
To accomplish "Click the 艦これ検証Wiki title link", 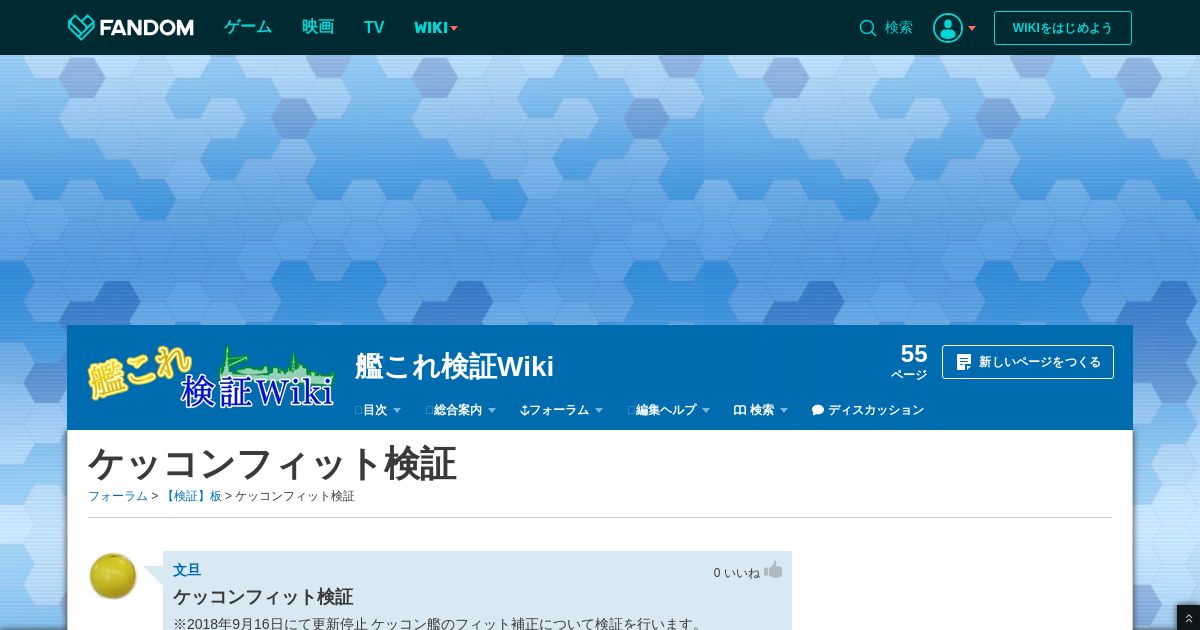I will [454, 366].
